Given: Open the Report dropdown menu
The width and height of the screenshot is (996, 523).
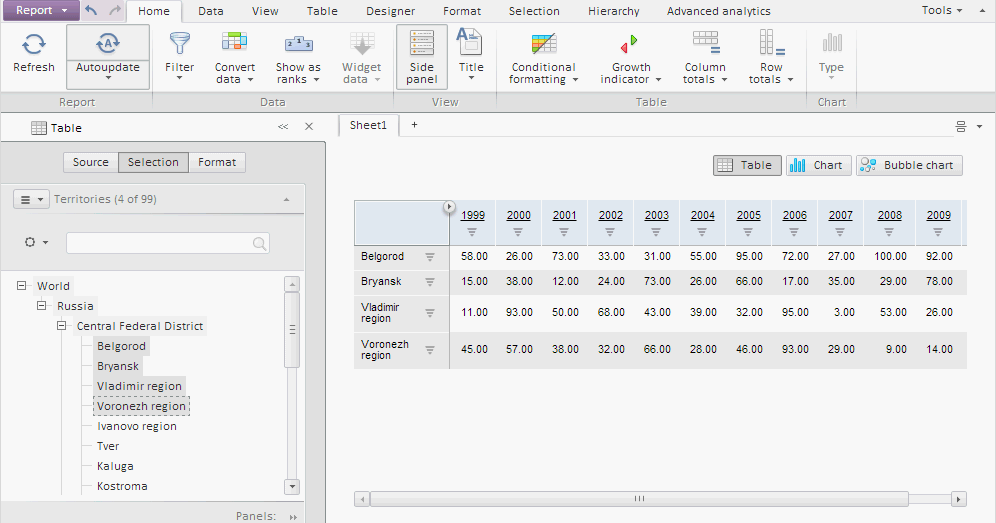Looking at the screenshot, I should tap(40, 11).
